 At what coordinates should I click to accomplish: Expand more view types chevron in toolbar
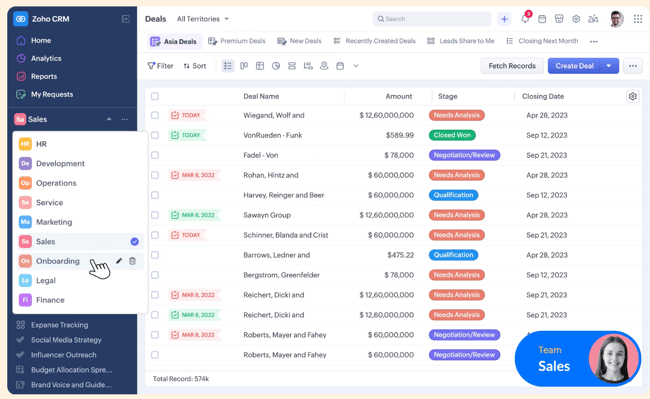[x=356, y=66]
